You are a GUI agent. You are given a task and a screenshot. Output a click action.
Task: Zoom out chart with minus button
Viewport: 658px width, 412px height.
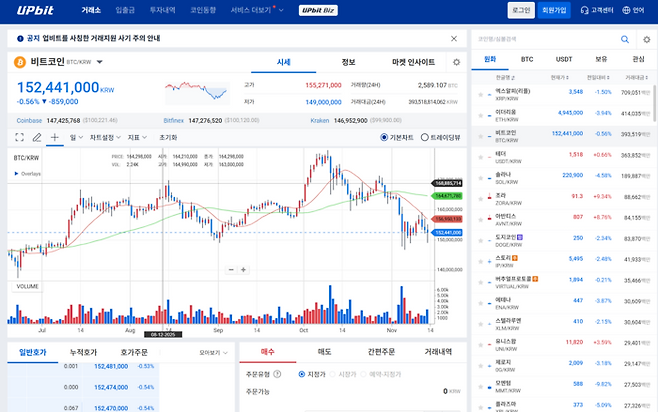tap(231, 270)
